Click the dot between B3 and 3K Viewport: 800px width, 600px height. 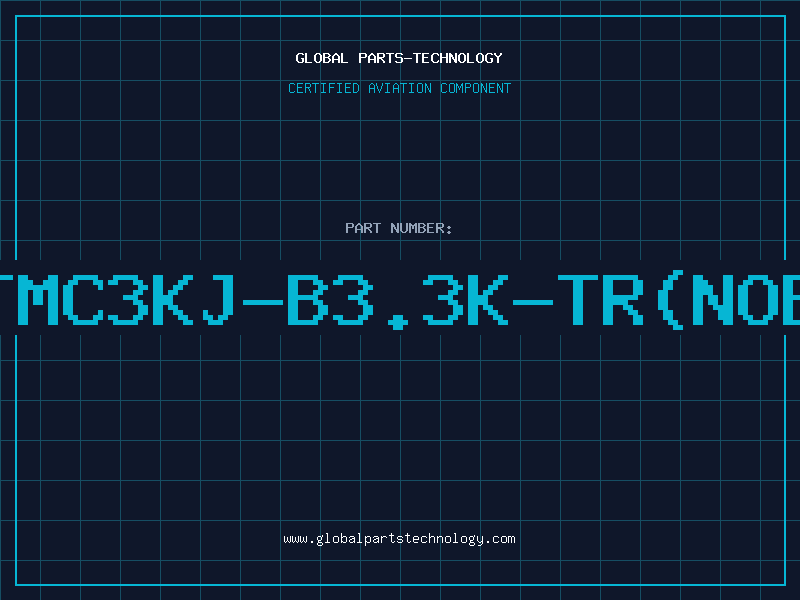click(398, 323)
